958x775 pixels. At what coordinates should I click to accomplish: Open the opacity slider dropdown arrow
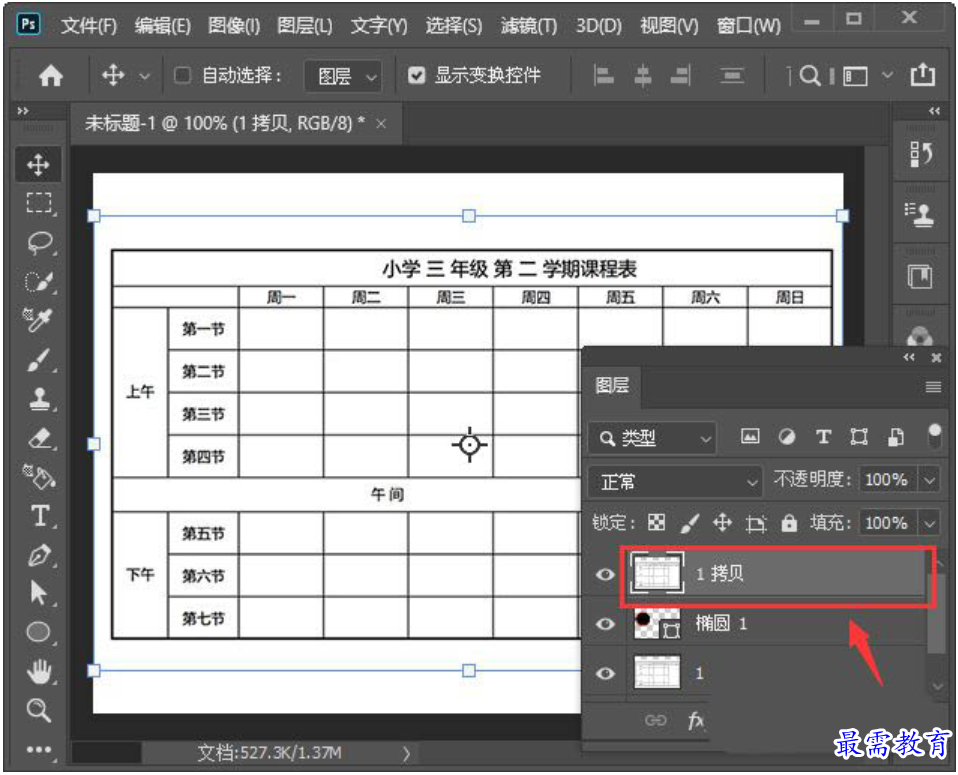[929, 480]
